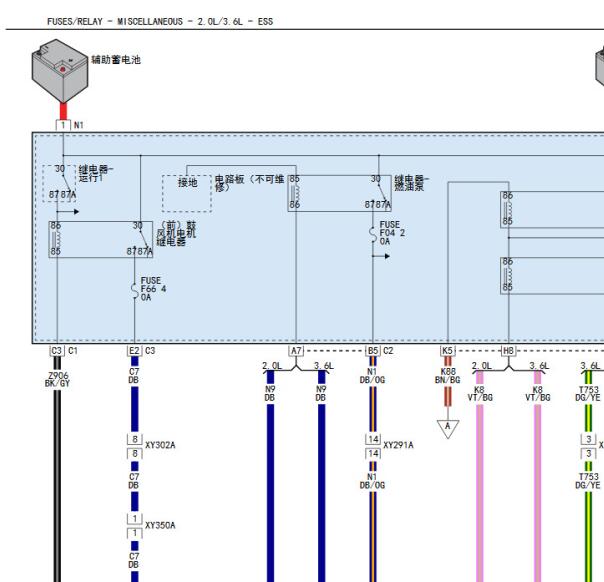Viewport: 604px width, 582px height.
Task: Click the FUSE F66 40A fuse symbol
Action: (134, 291)
